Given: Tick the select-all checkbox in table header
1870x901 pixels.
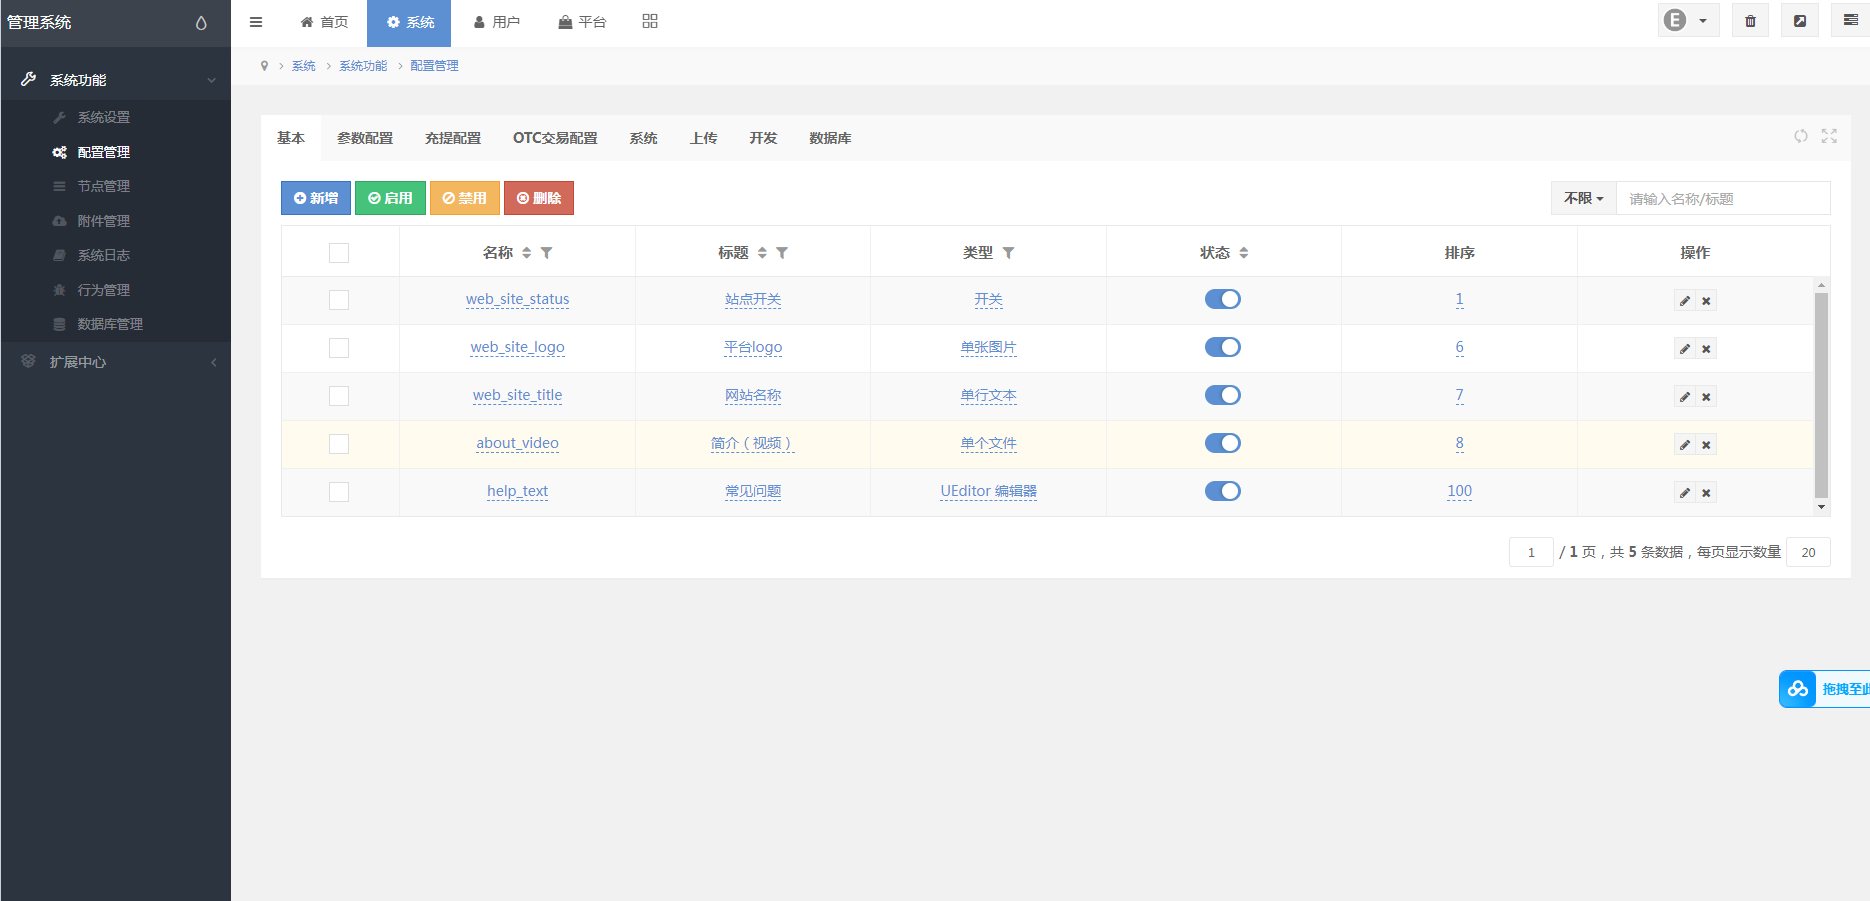Looking at the screenshot, I should point(339,253).
